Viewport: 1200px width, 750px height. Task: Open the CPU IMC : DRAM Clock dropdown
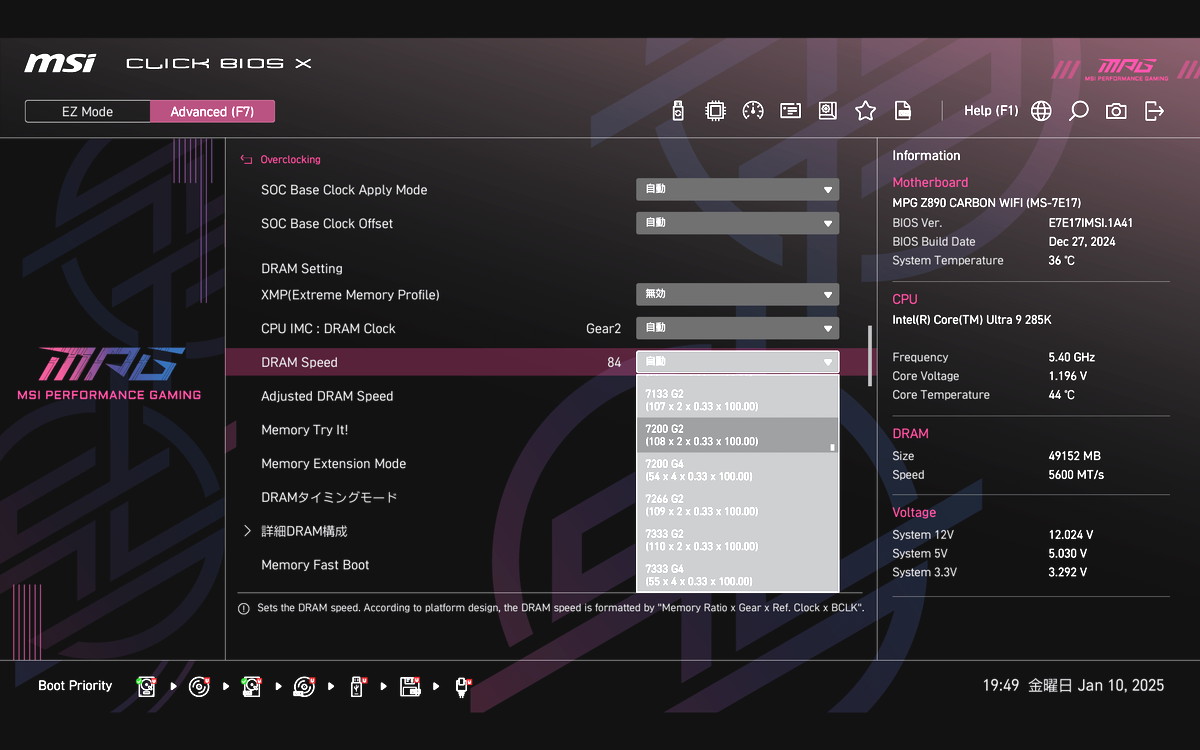click(x=737, y=328)
